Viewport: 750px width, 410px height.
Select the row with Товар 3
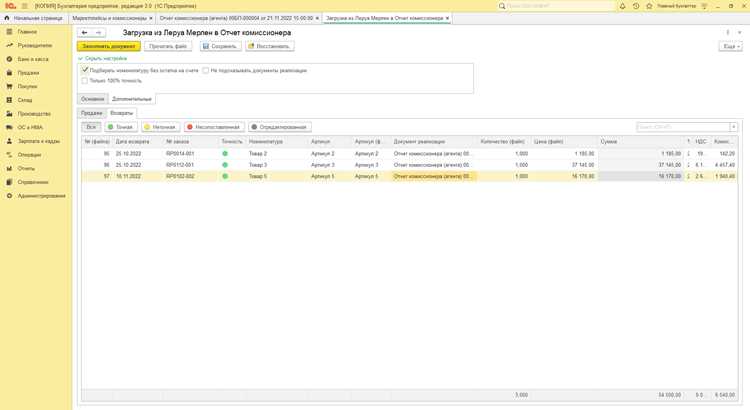[x=409, y=165]
